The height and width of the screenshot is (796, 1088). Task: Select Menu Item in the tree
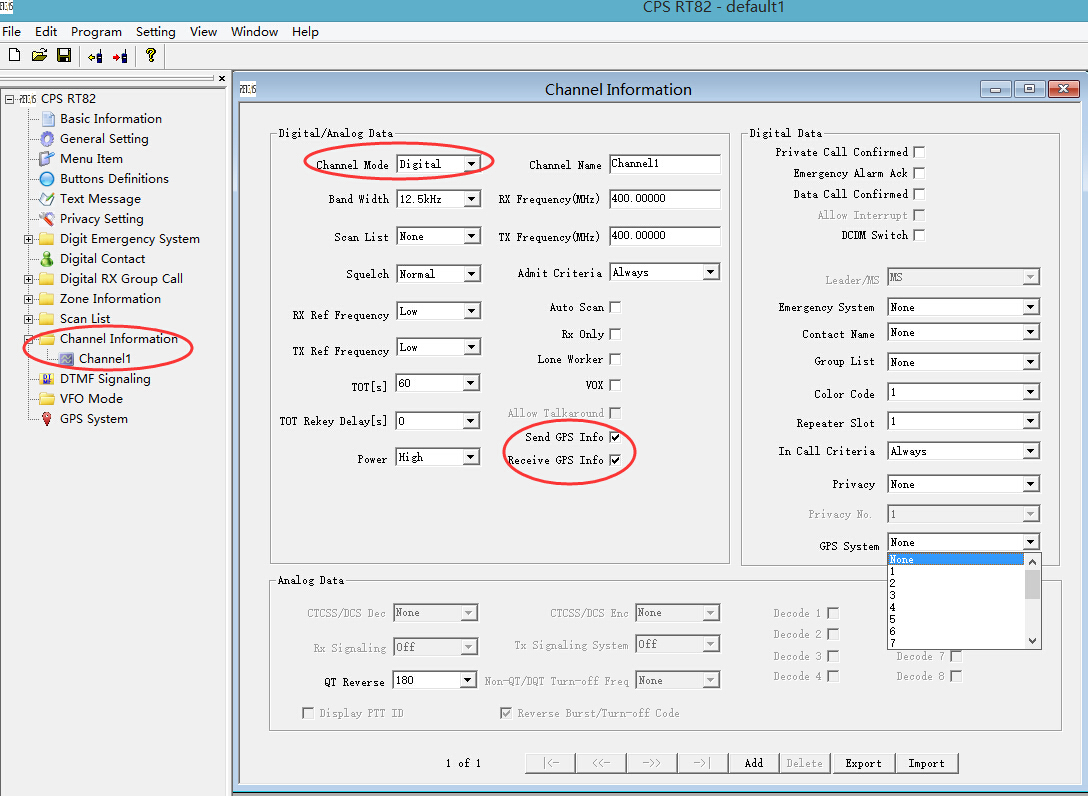click(91, 159)
